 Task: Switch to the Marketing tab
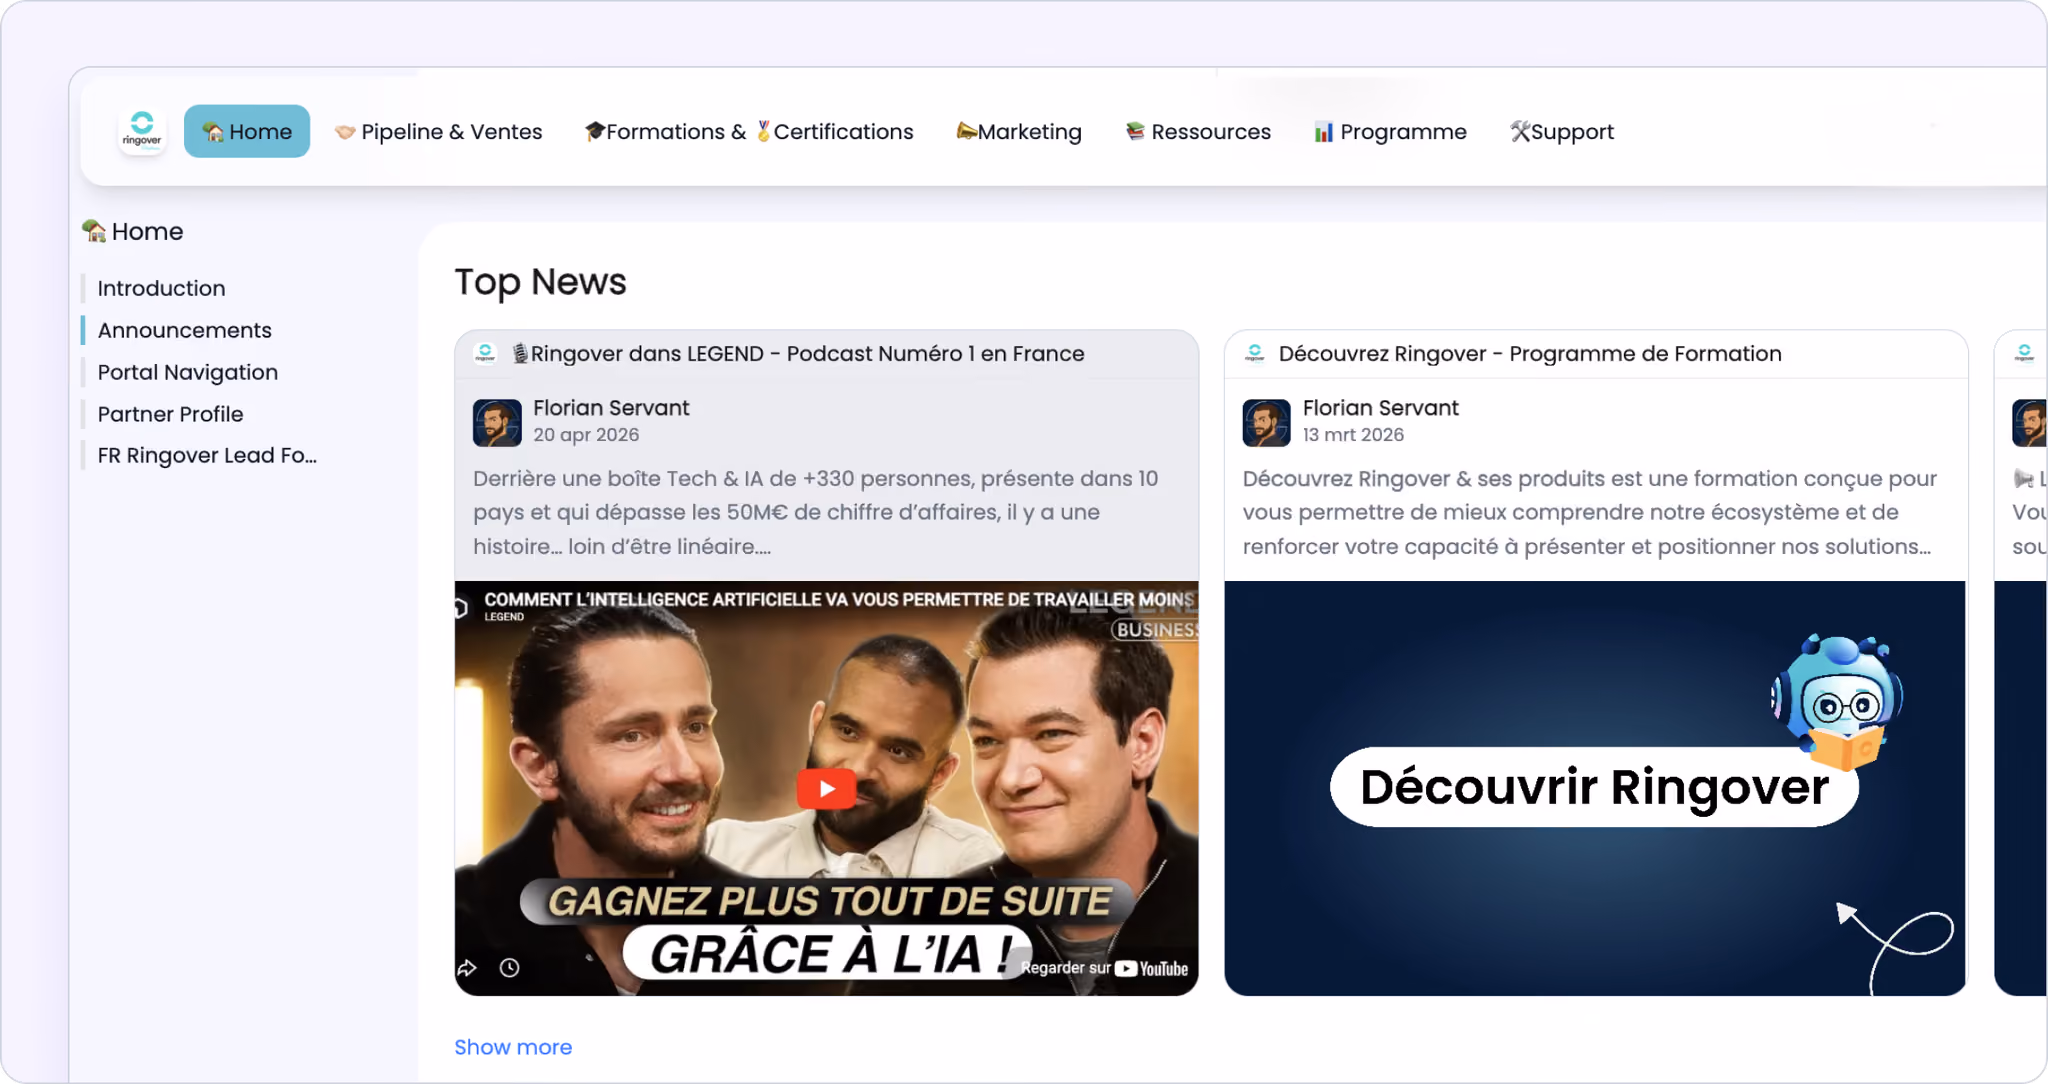point(1019,132)
